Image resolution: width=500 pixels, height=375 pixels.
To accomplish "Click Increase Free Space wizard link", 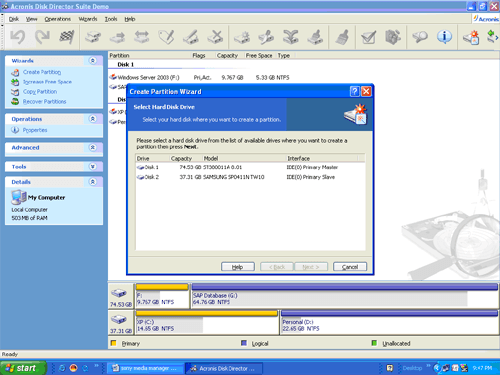I will coord(47,82).
